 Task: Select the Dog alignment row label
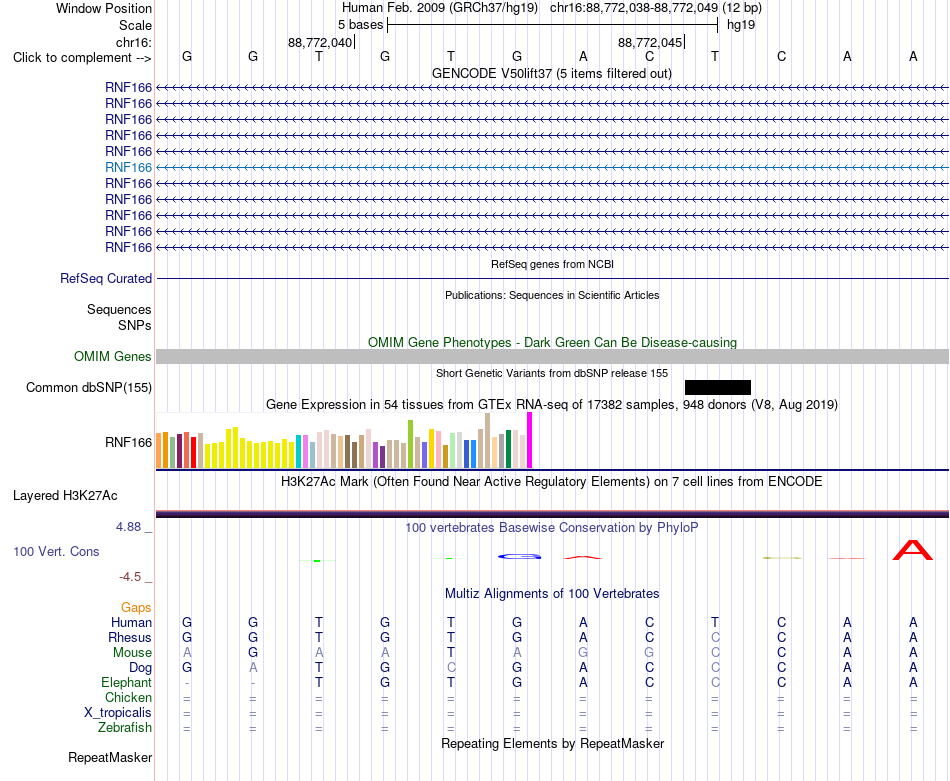click(x=140, y=668)
